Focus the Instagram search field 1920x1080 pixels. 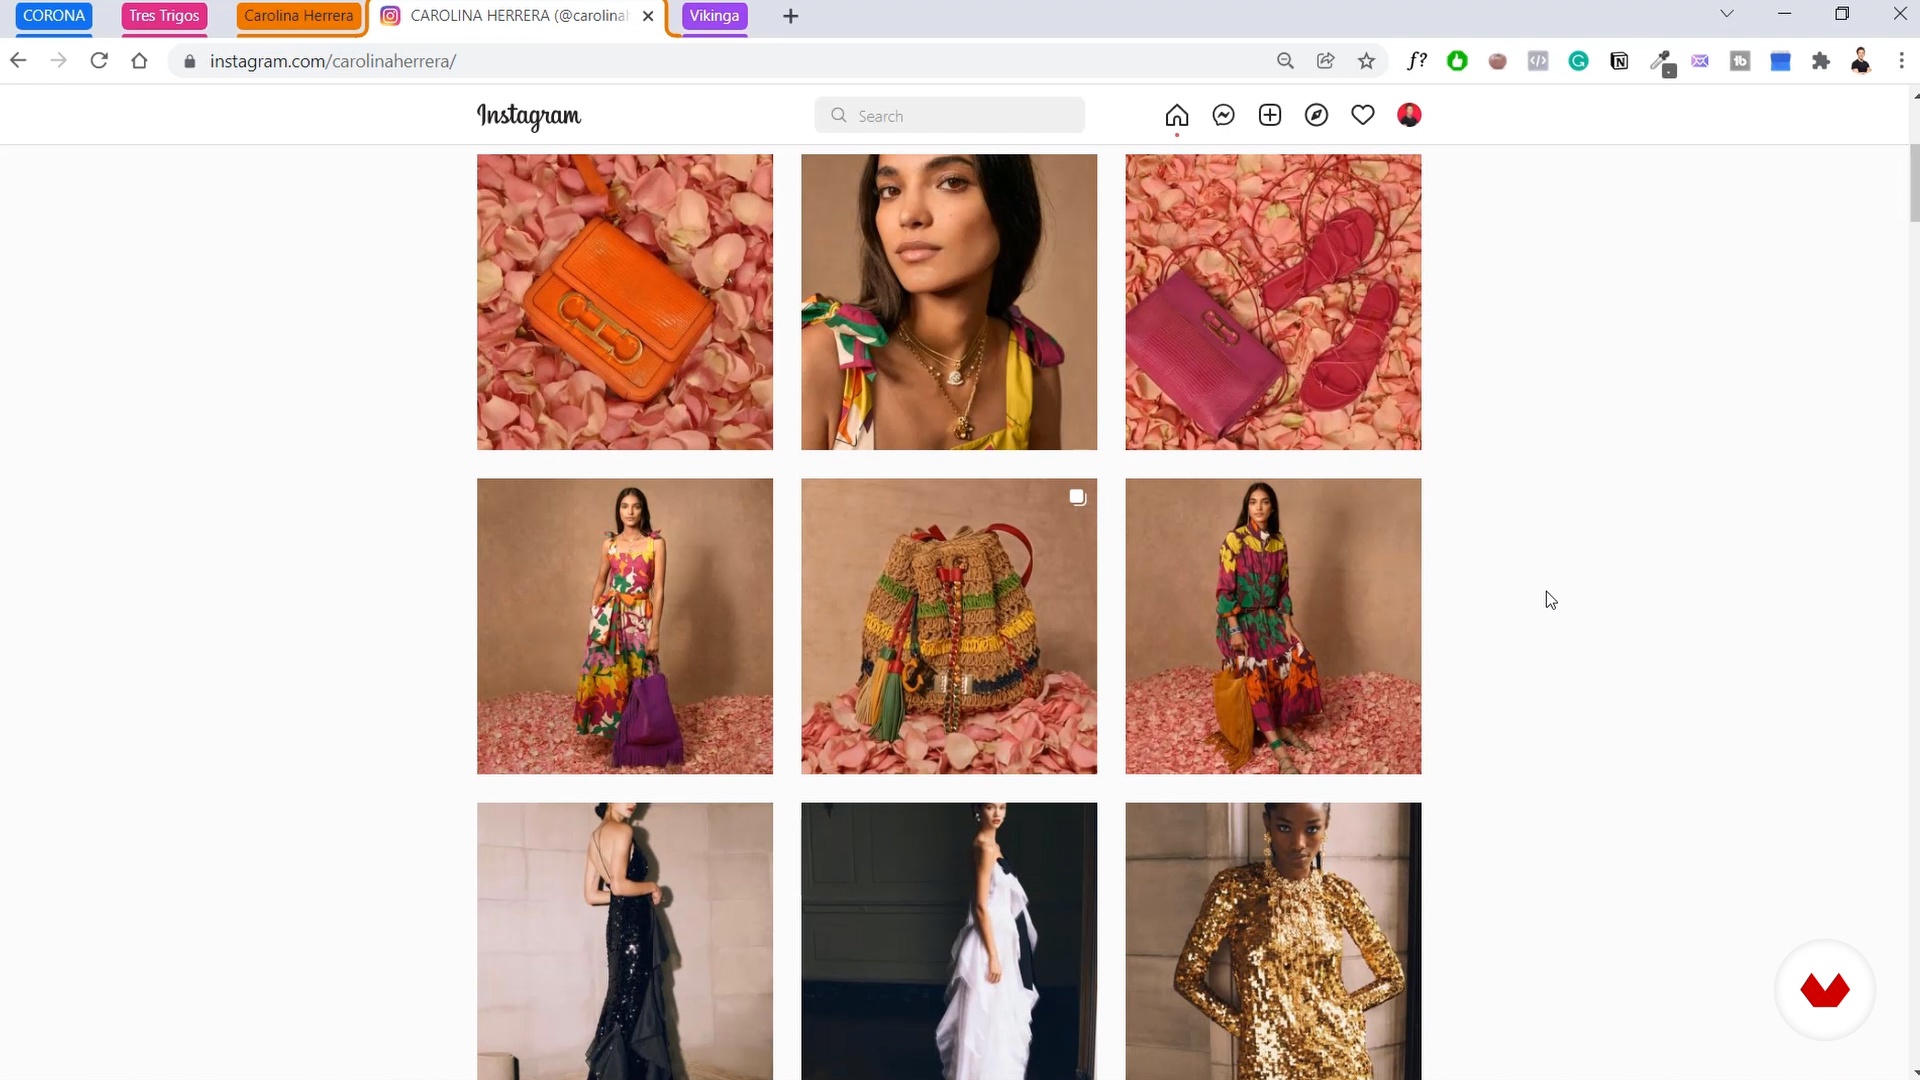pyautogui.click(x=950, y=116)
